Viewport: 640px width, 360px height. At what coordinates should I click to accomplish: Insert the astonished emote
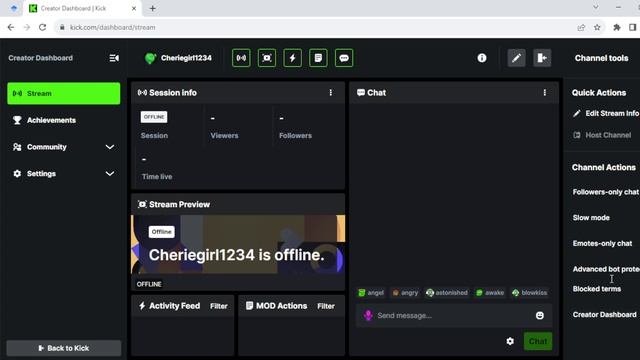pyautogui.click(x=447, y=293)
